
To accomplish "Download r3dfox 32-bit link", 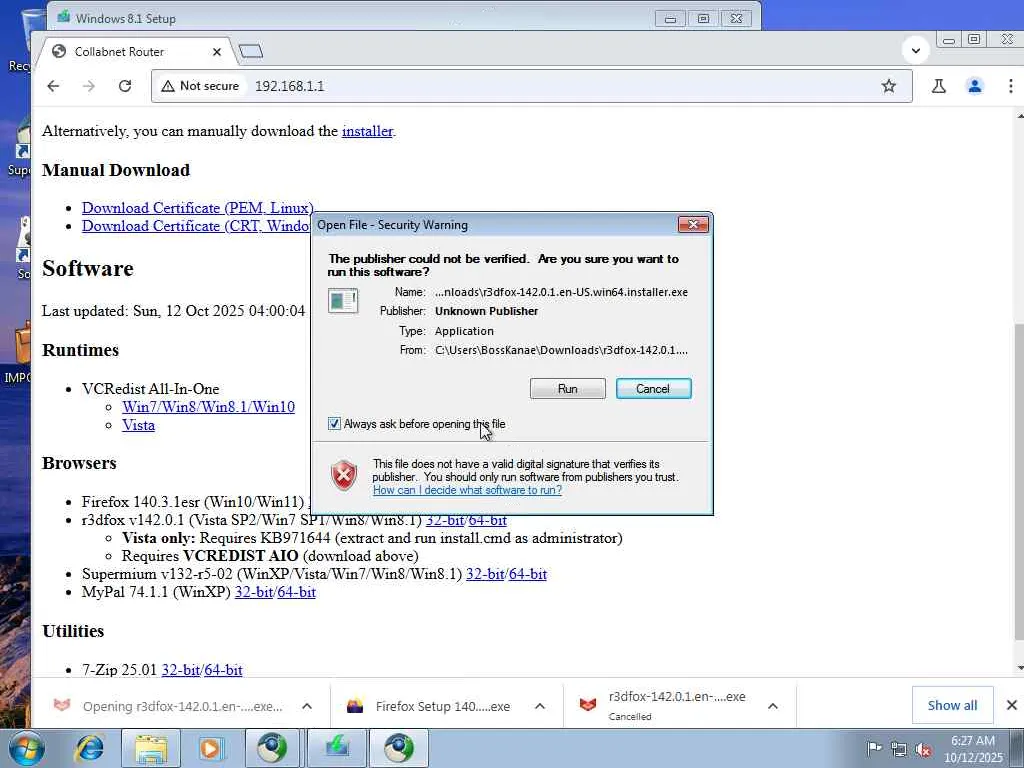I will 445,520.
